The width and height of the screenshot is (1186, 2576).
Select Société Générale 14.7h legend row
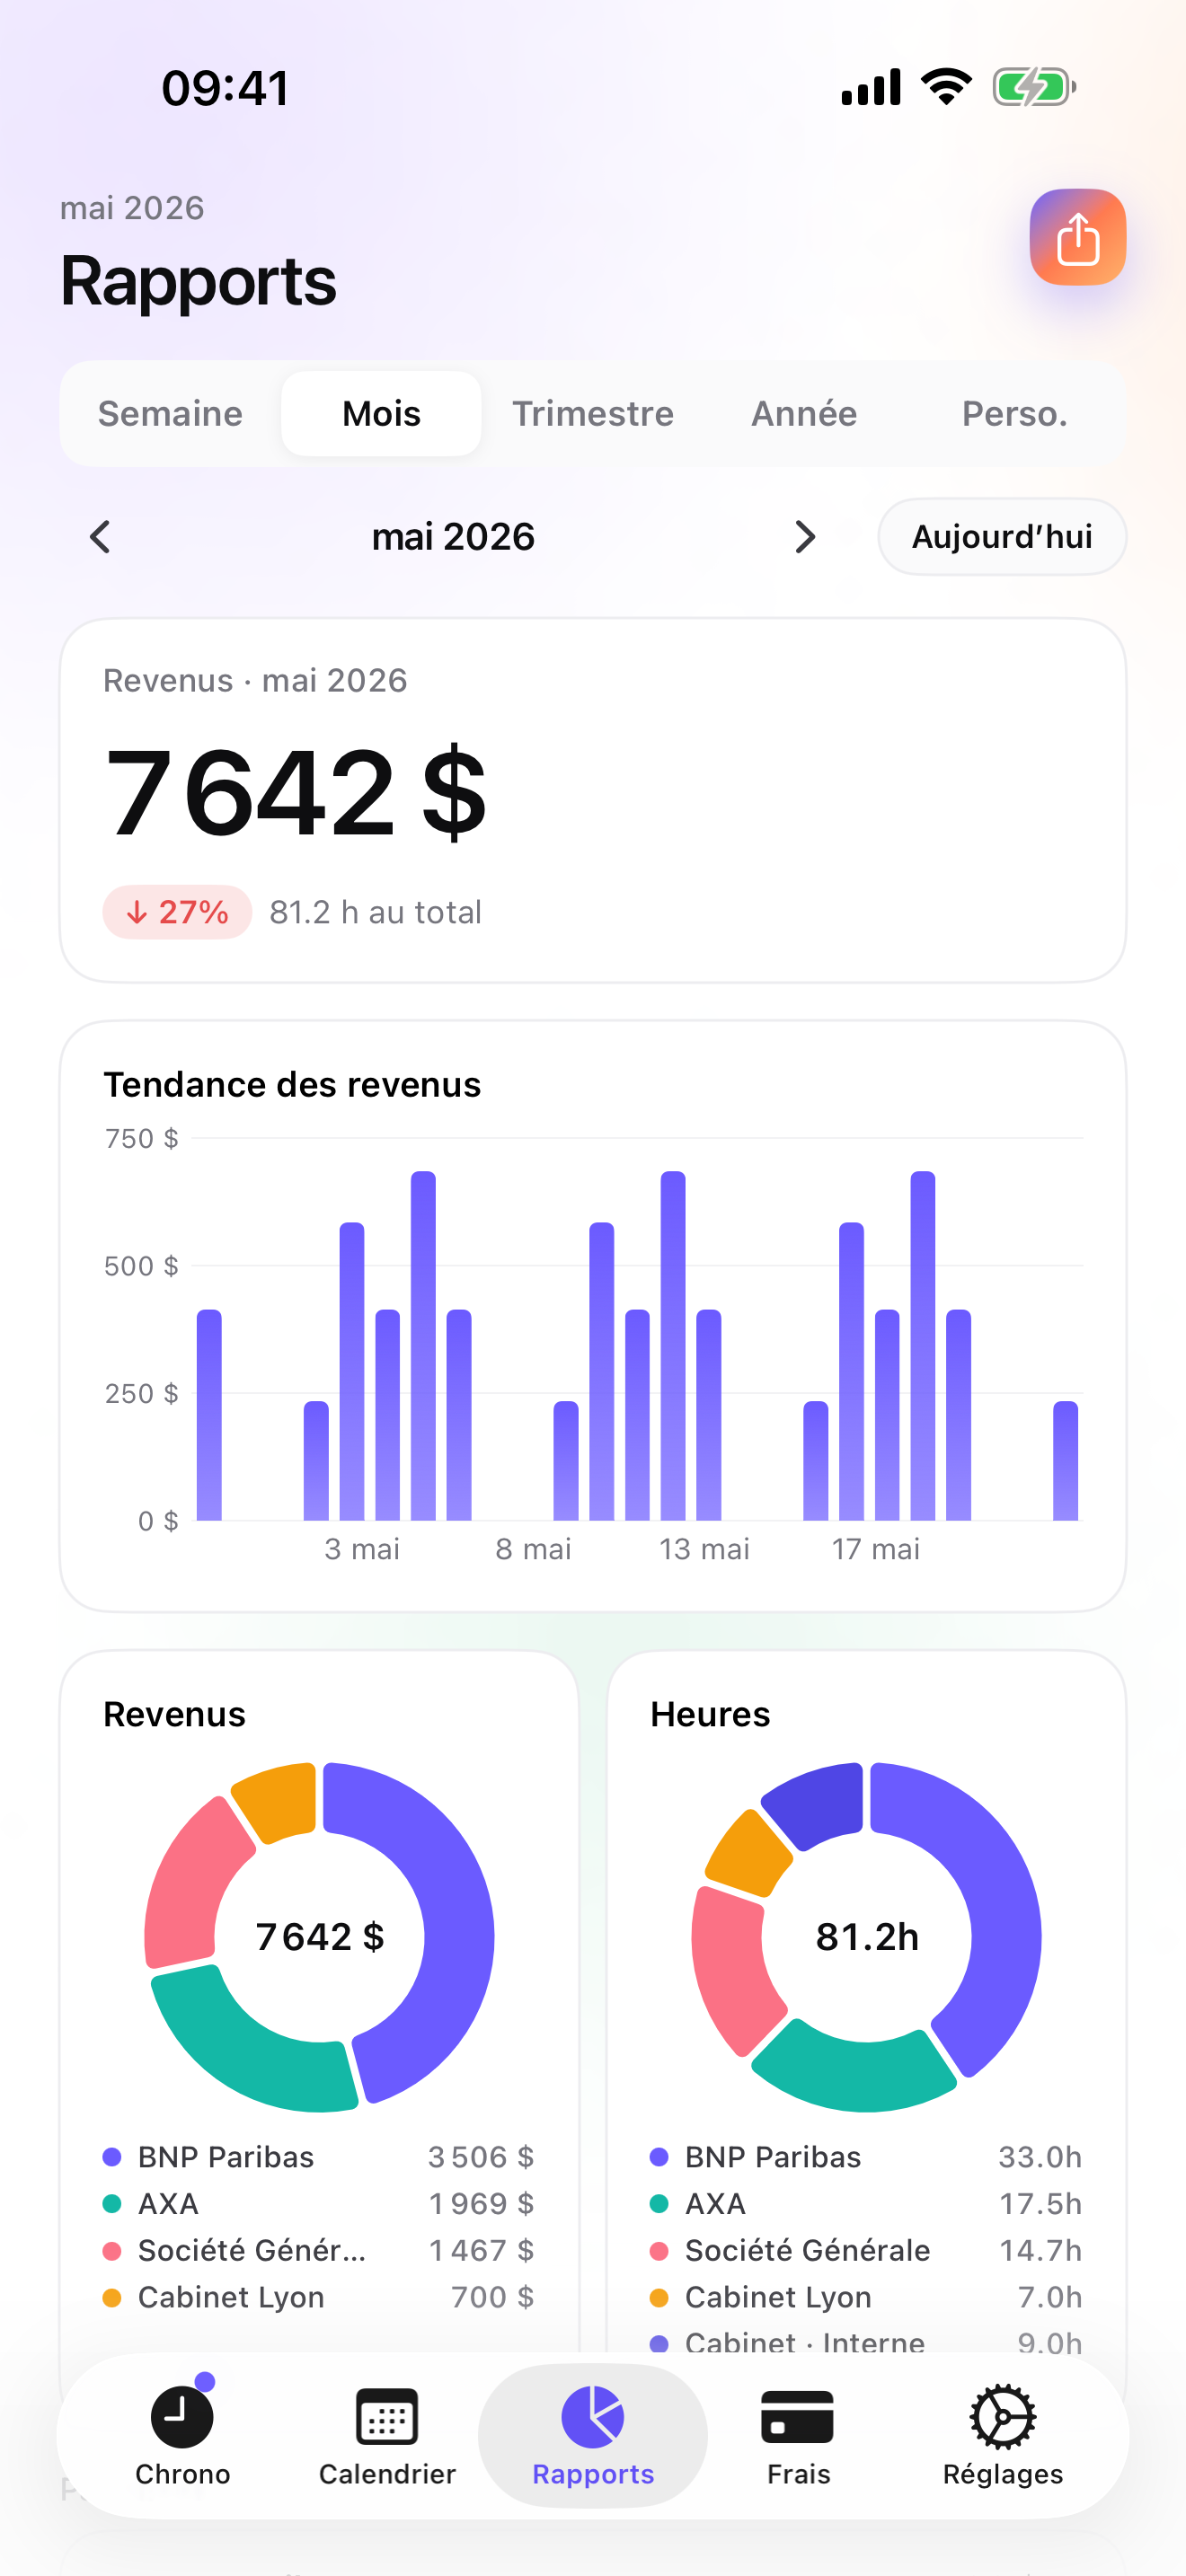point(866,2250)
